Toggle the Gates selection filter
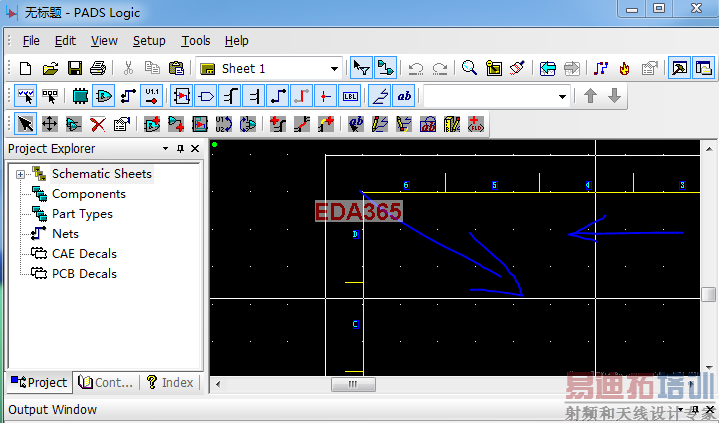719x423 pixels. tap(104, 96)
